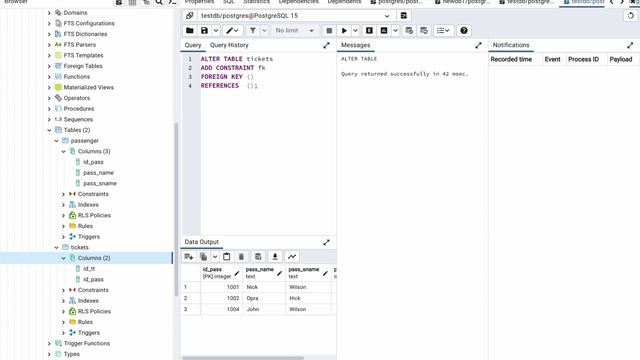
Task: Select the pass_sname column in passenger
Action: [100, 184]
